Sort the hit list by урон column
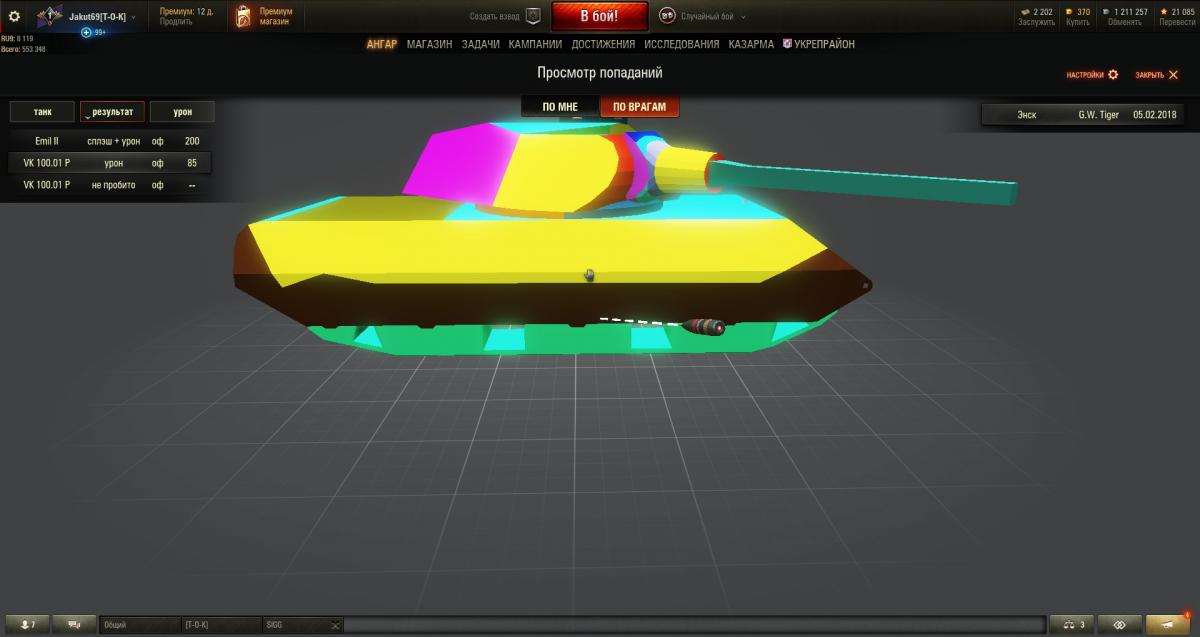This screenshot has height=637, width=1200. pyautogui.click(x=182, y=112)
